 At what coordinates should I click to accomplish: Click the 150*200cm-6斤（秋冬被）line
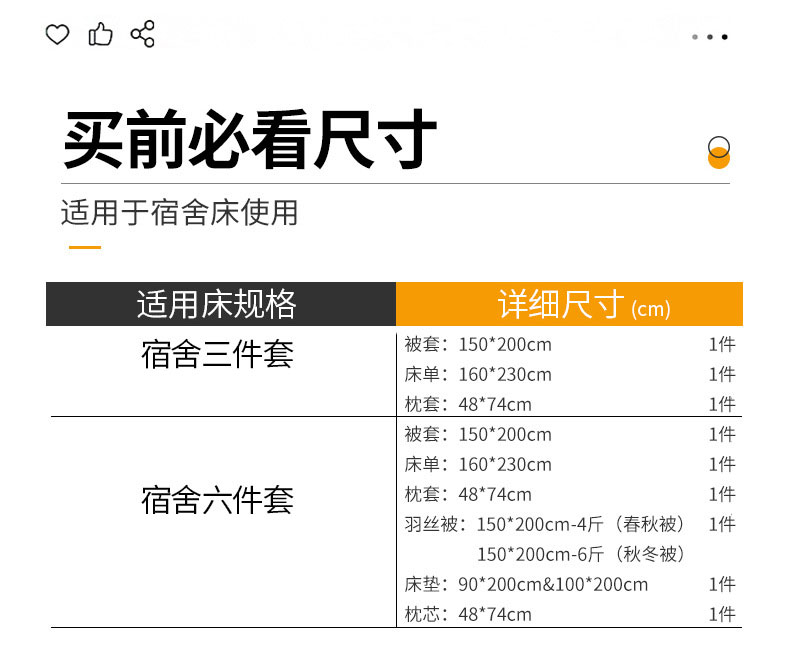click(580, 554)
